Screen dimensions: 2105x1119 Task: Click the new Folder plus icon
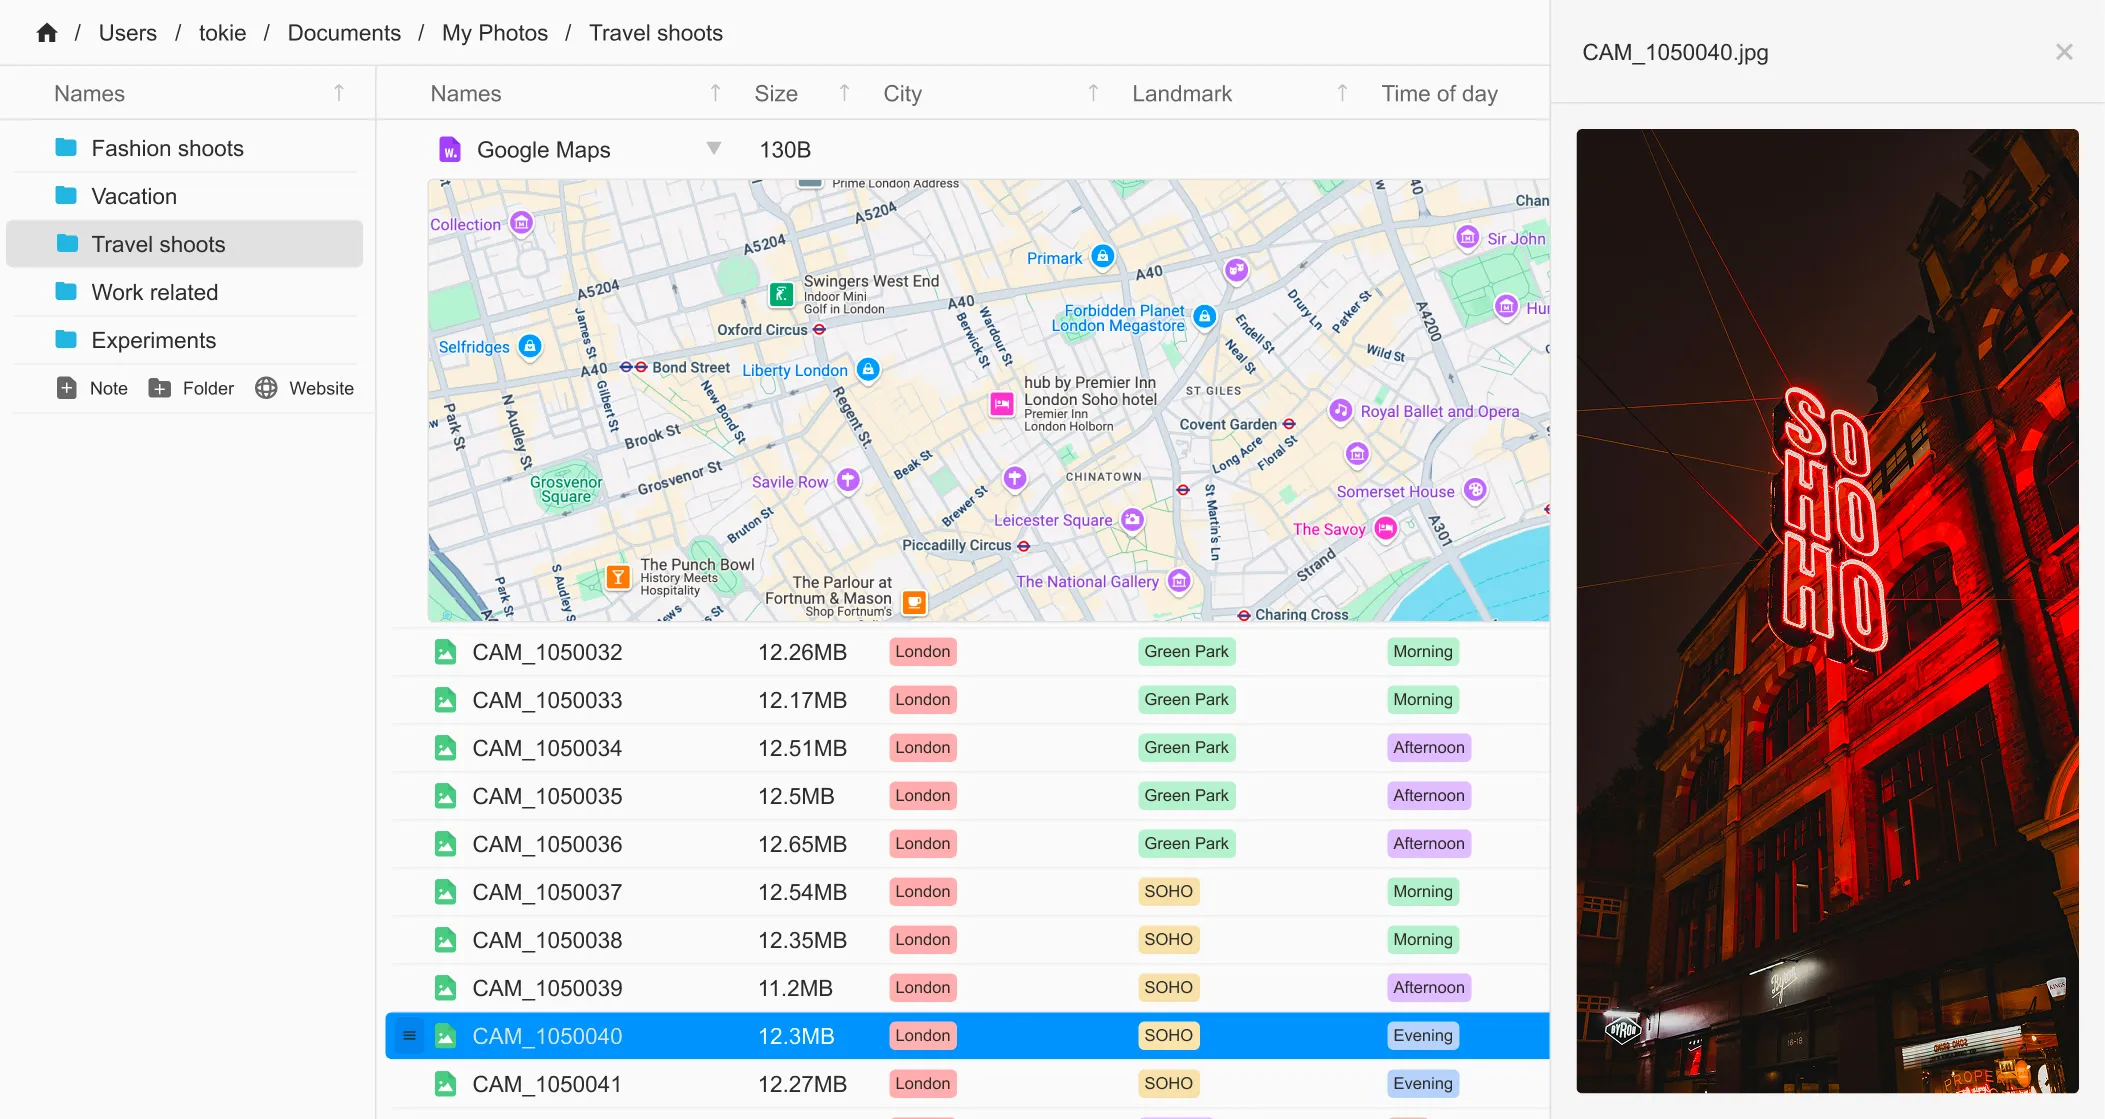click(x=159, y=388)
